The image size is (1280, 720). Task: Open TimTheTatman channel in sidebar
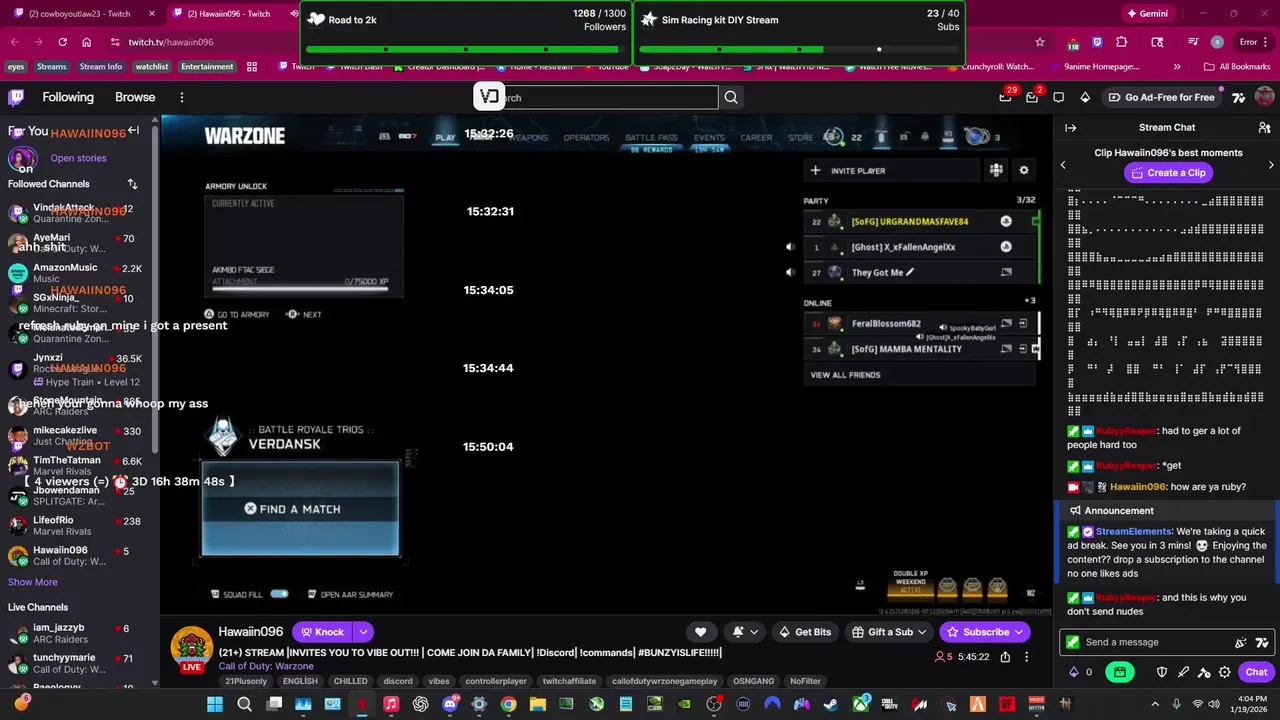click(75, 467)
